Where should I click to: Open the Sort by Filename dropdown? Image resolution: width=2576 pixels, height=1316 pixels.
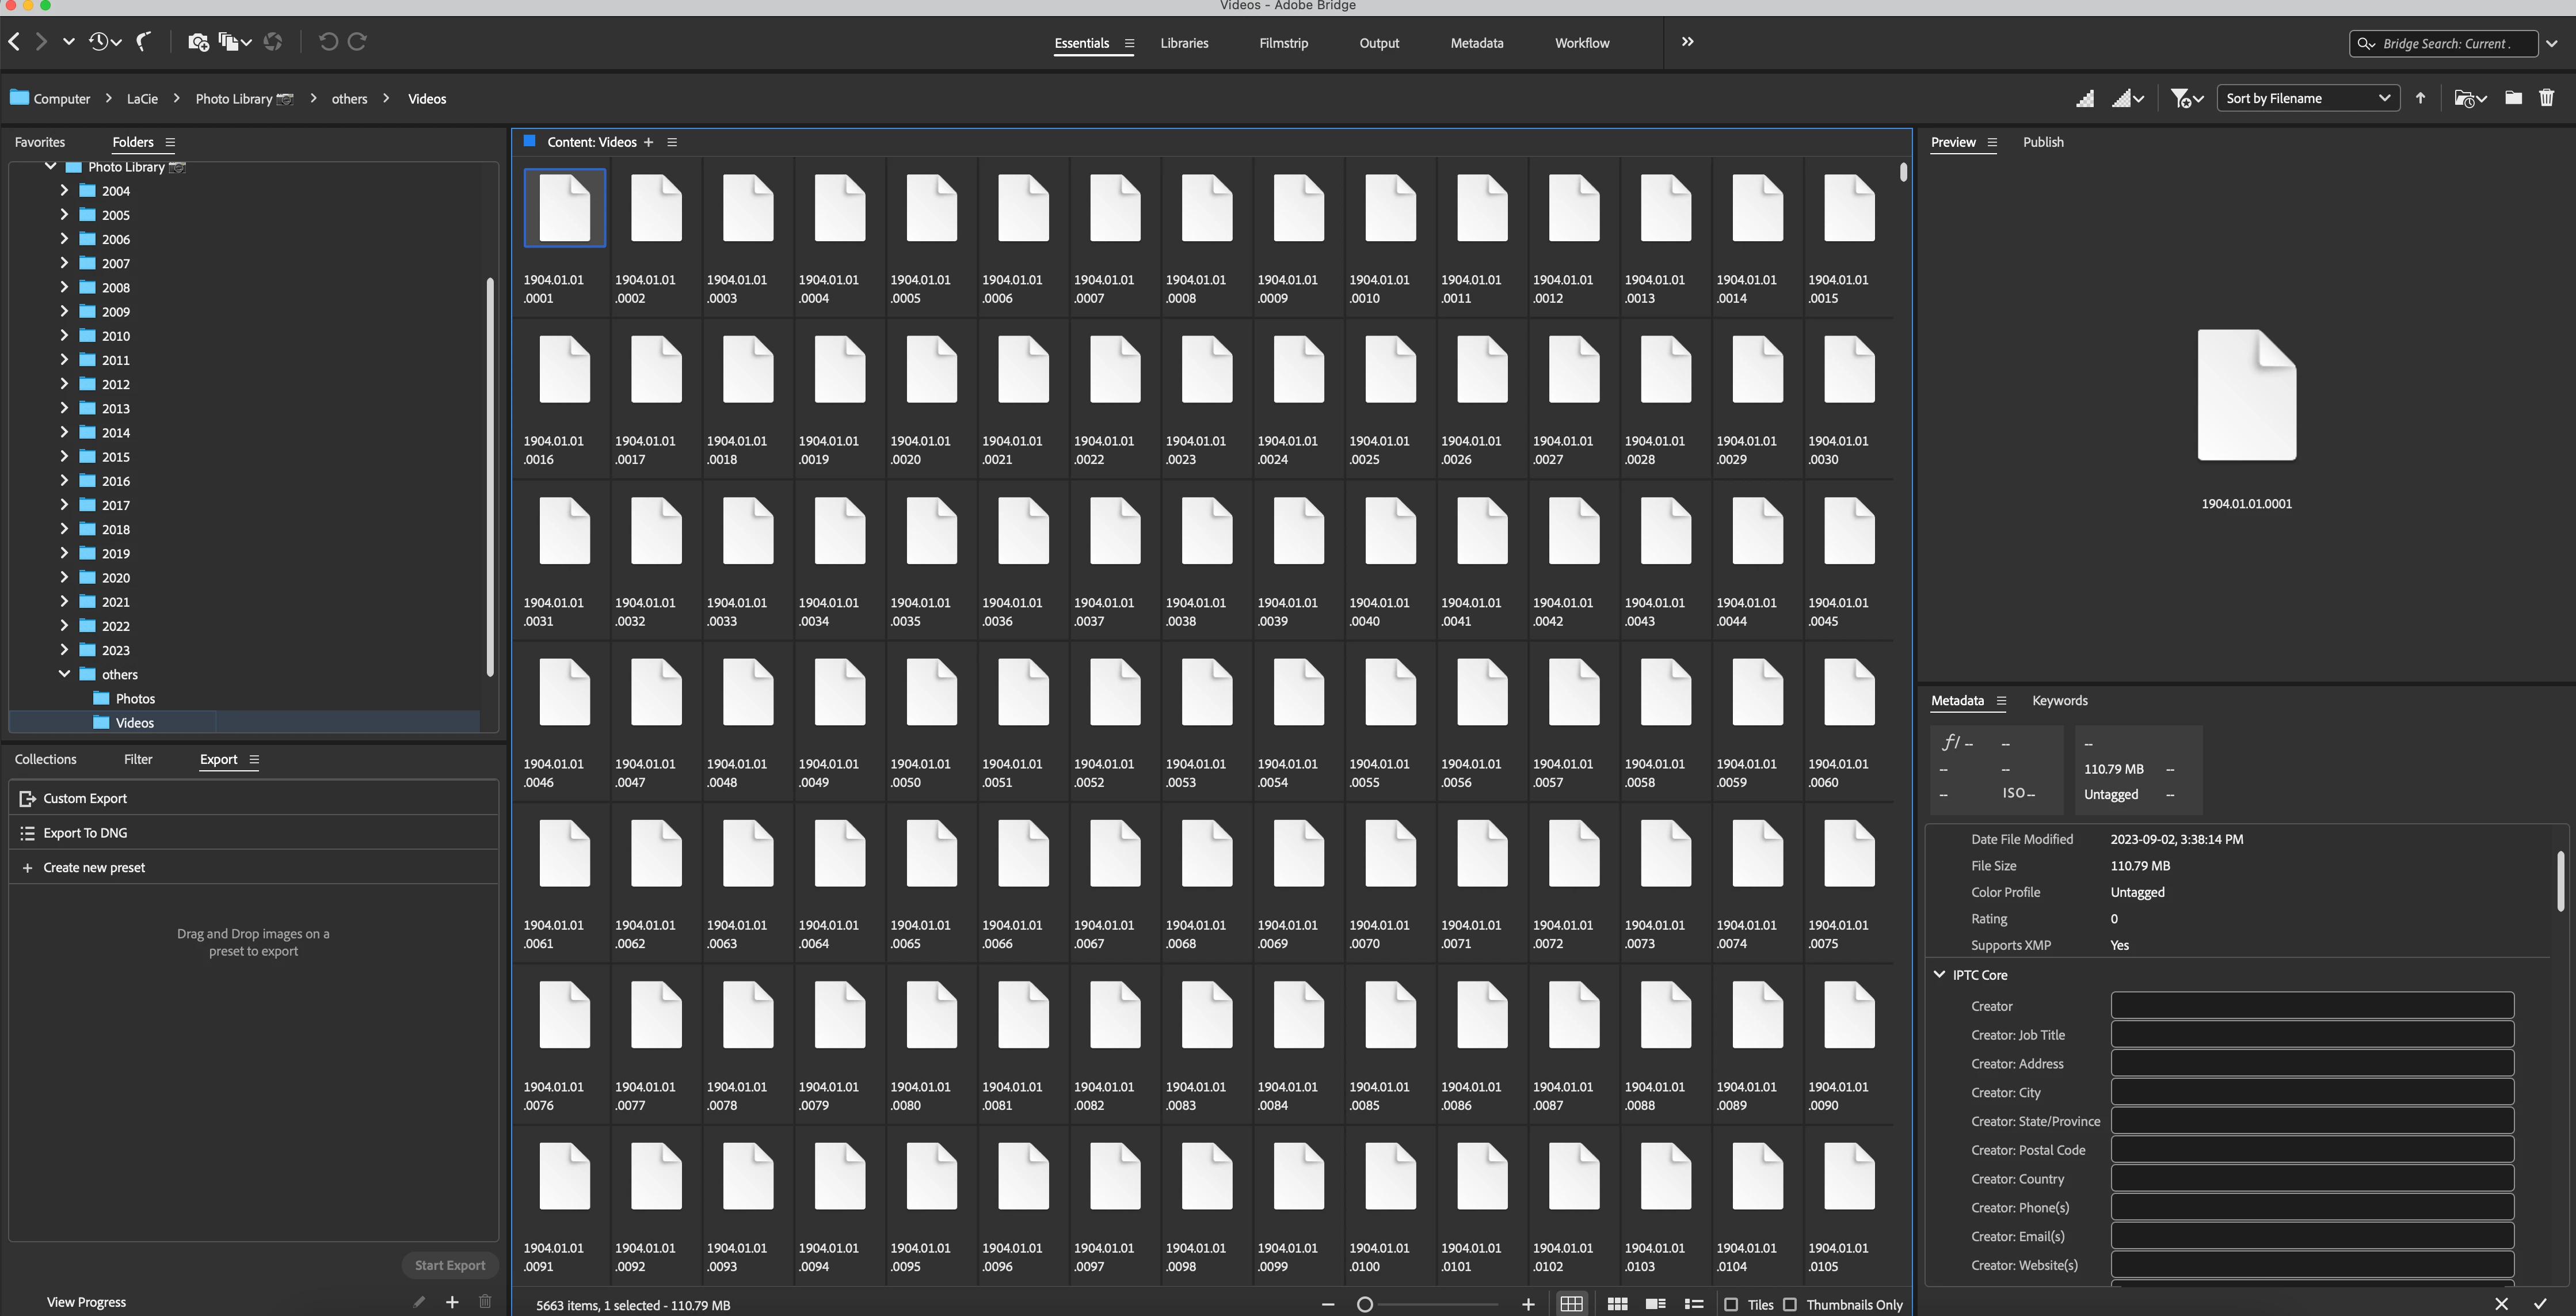pos(2307,98)
